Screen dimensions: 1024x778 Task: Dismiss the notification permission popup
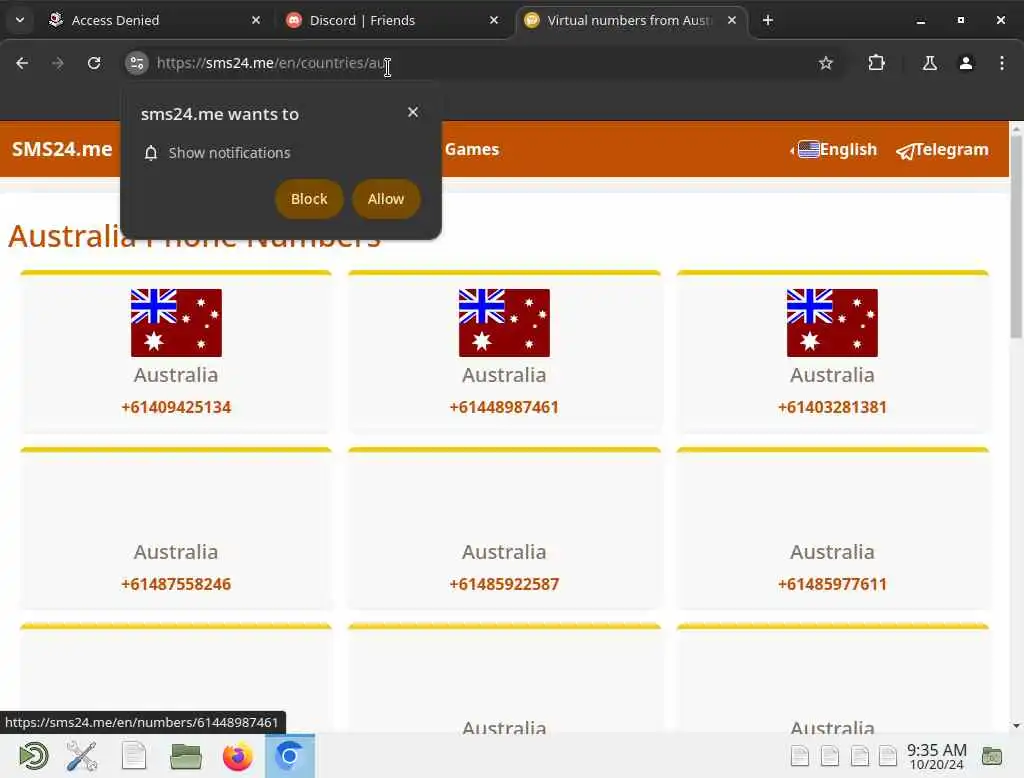click(413, 112)
